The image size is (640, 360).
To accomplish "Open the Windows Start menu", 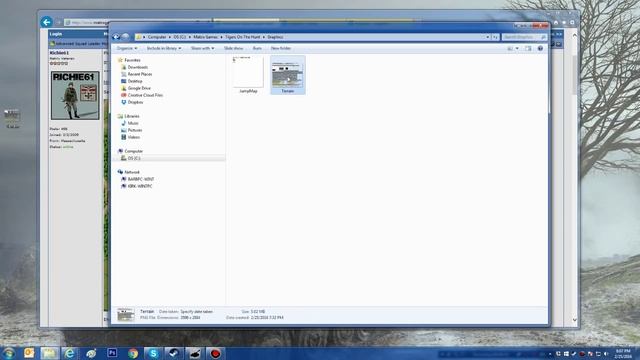I will 9,353.
